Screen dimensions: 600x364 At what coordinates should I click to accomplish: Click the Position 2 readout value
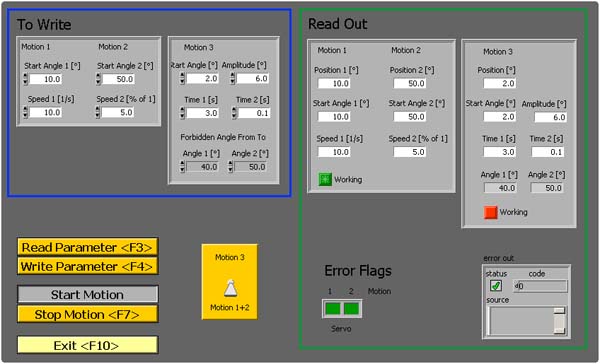[x=409, y=83]
